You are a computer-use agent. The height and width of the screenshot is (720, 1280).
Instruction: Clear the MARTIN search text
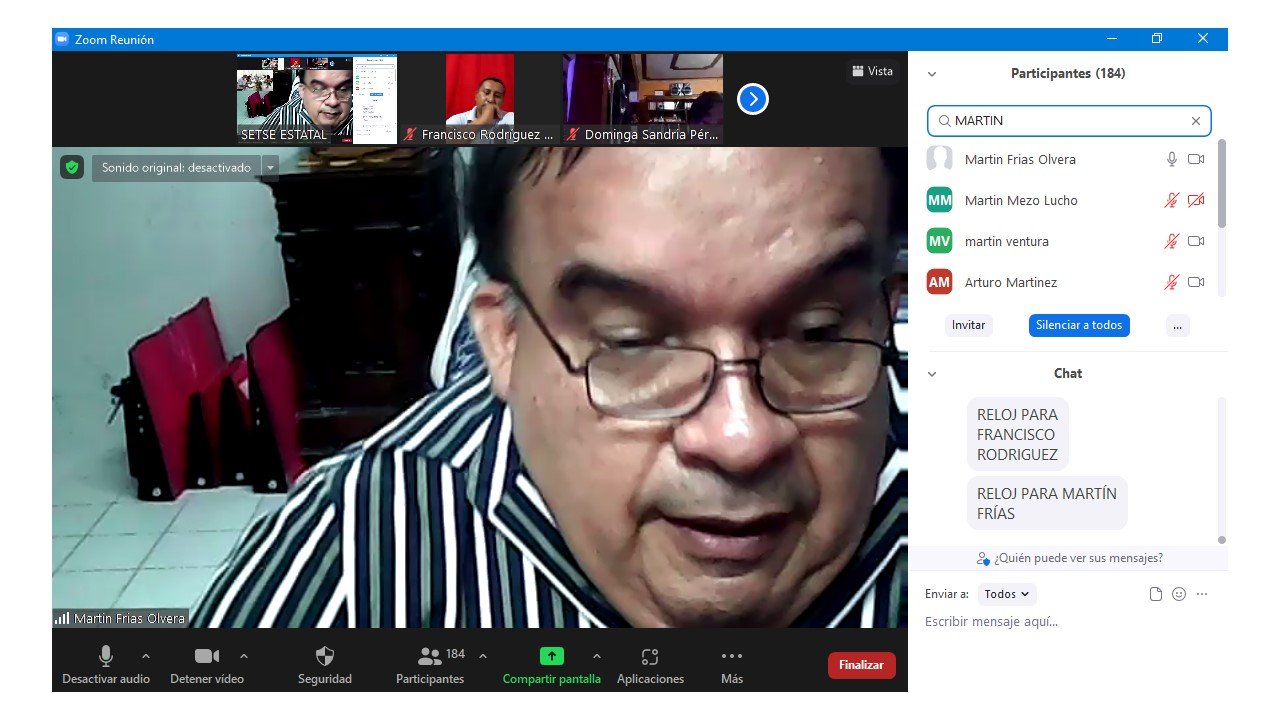[x=1195, y=121]
